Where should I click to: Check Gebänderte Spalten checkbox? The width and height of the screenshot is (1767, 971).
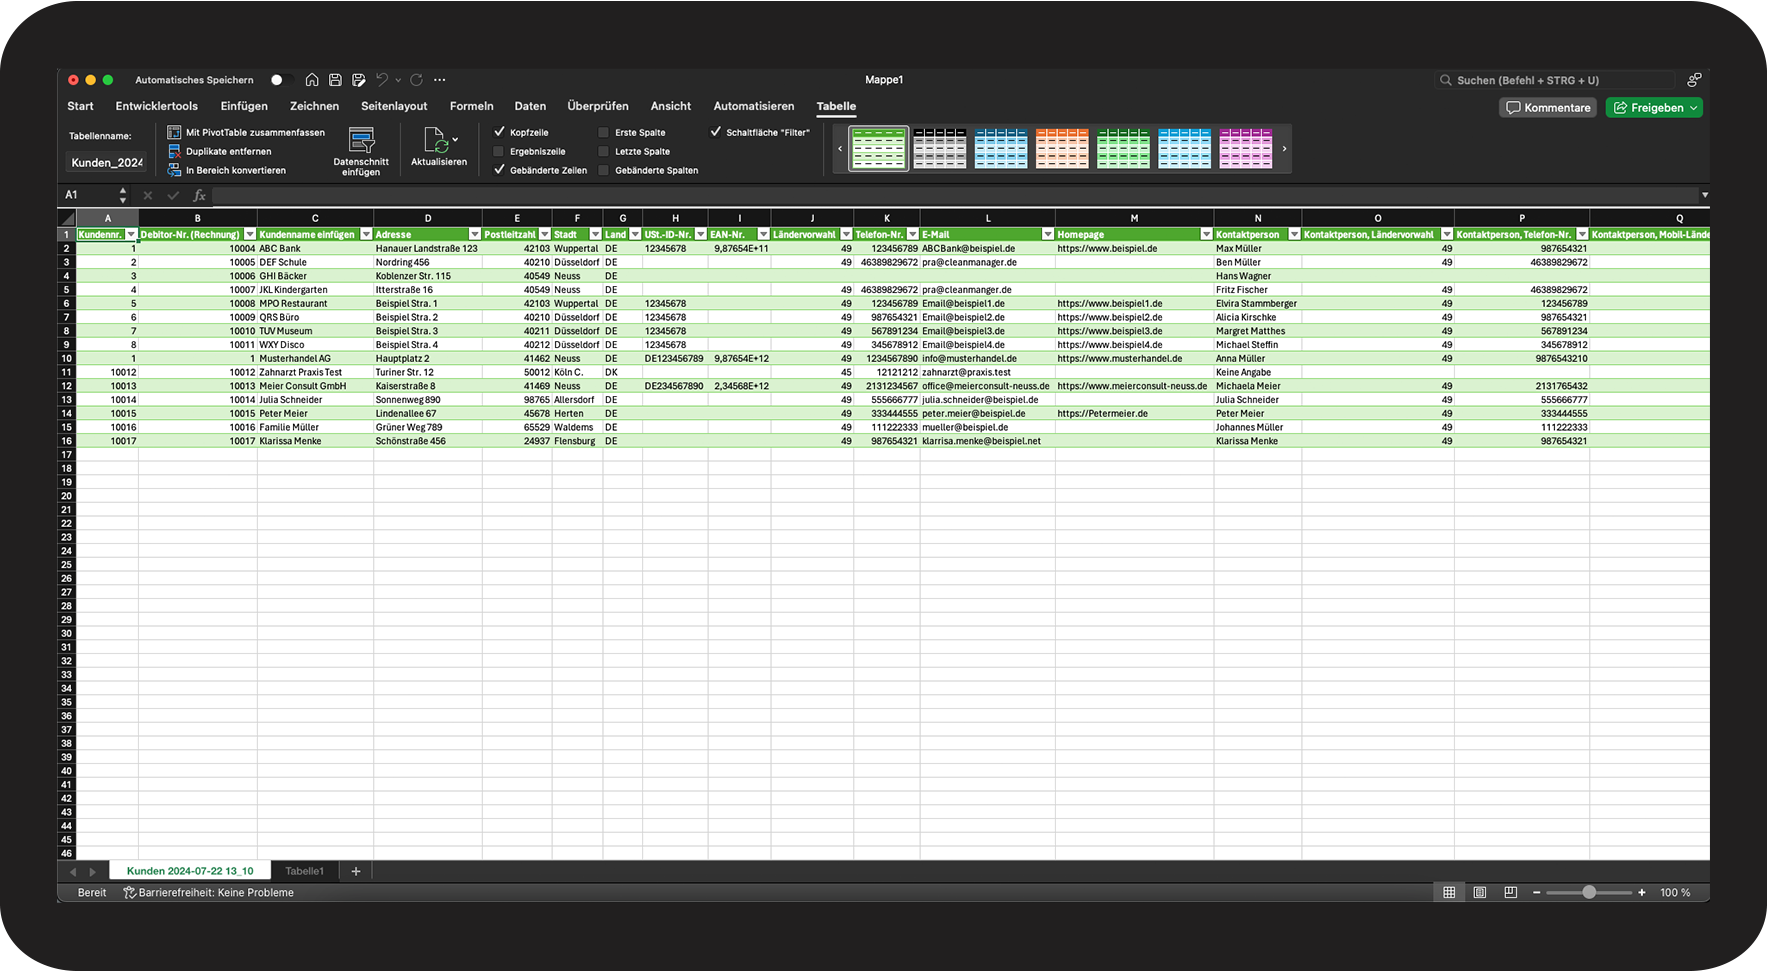click(603, 170)
